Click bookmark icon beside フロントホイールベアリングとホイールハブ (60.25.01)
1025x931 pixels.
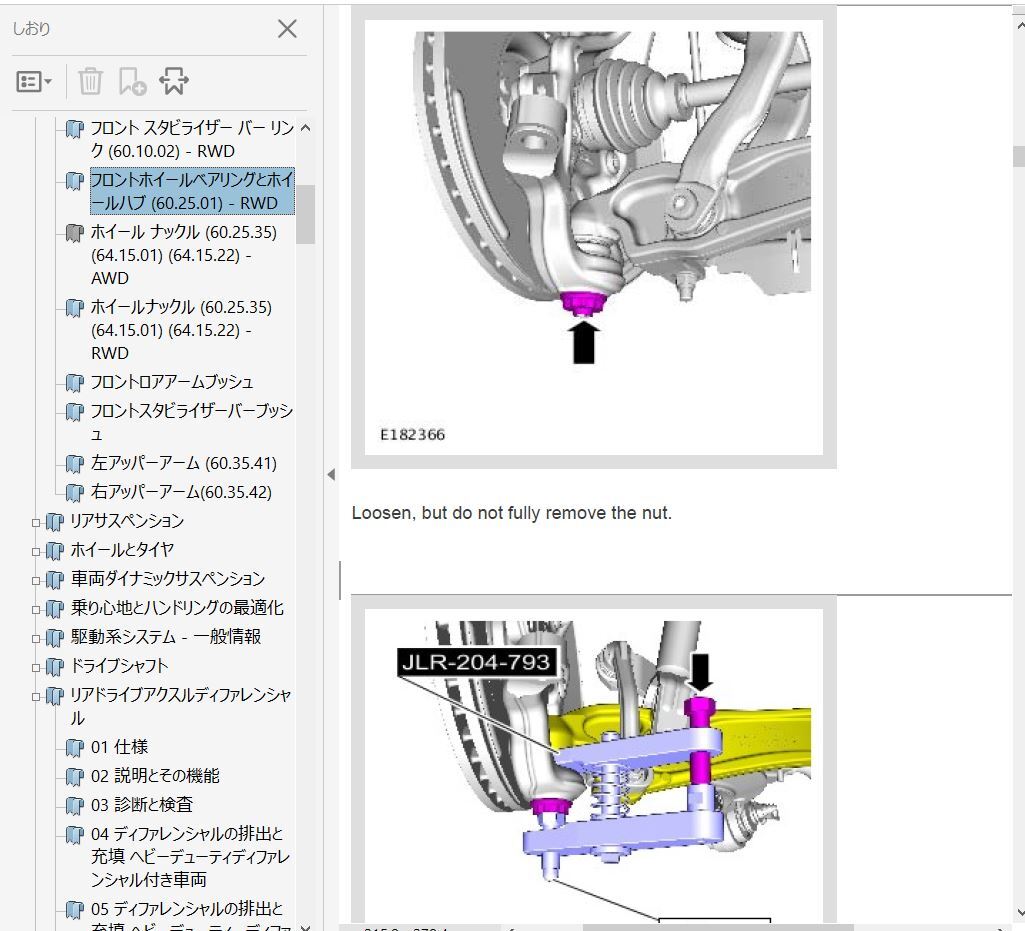pos(75,180)
